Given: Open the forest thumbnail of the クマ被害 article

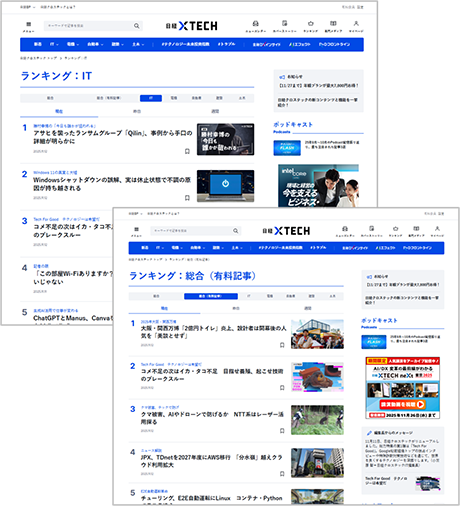Looking at the screenshot, I should [317, 420].
